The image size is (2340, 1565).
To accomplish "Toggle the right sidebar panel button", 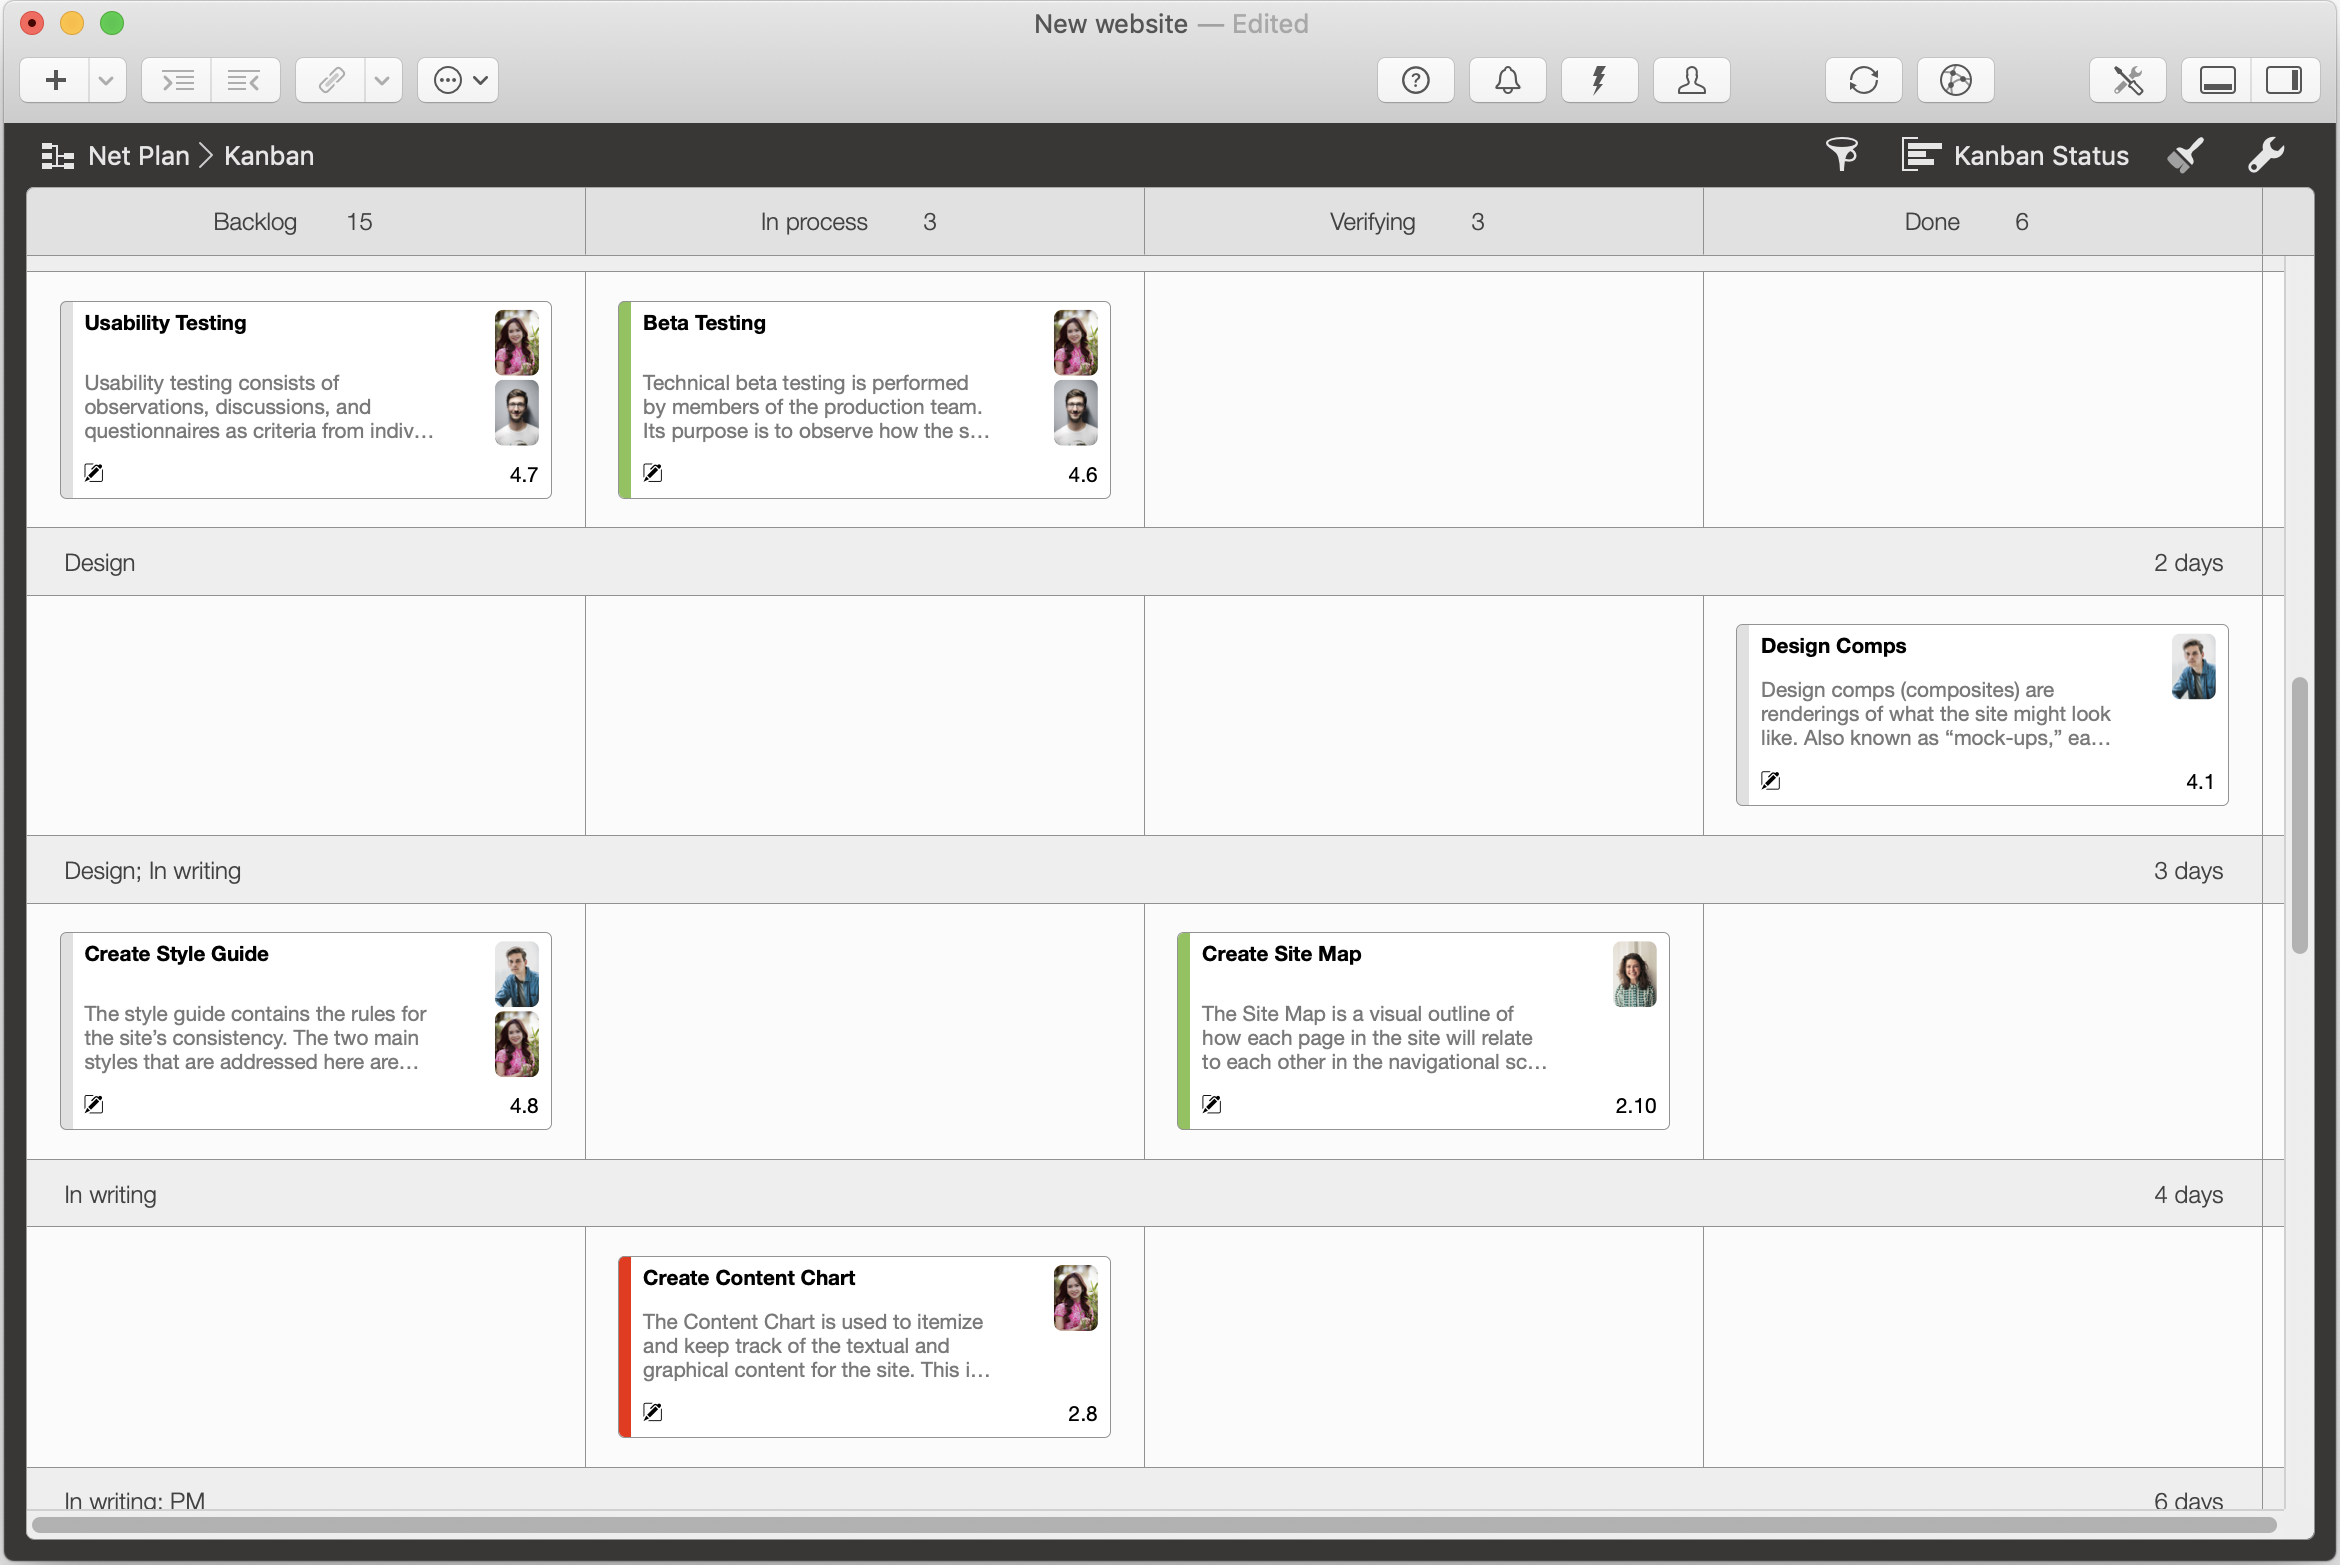I will click(2284, 80).
